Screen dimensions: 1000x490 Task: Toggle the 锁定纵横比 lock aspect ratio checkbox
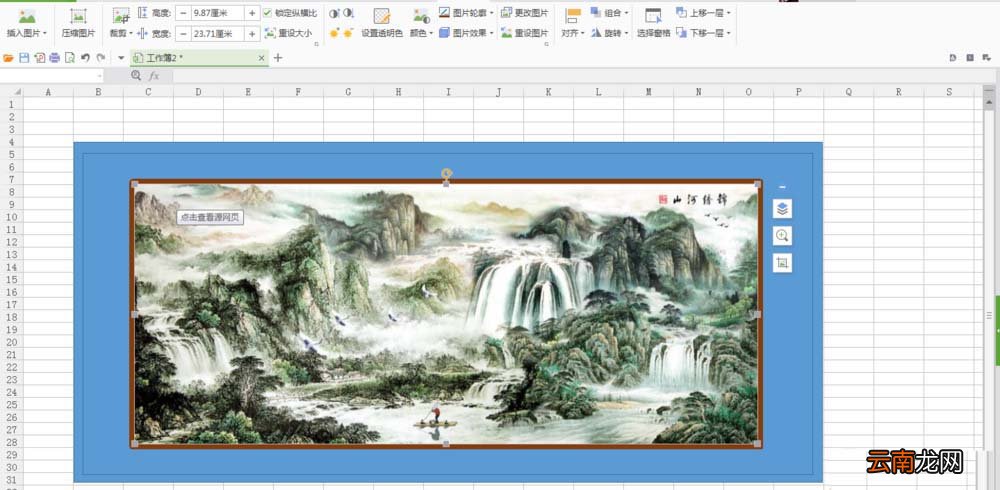coord(267,13)
